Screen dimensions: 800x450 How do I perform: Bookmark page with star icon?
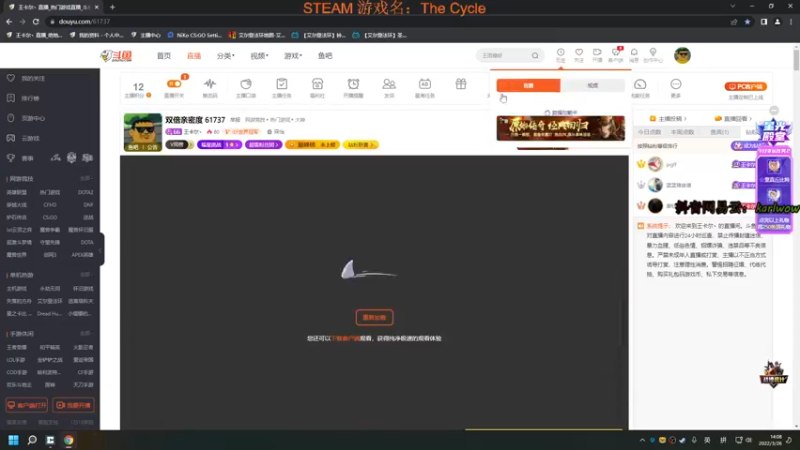747,21
